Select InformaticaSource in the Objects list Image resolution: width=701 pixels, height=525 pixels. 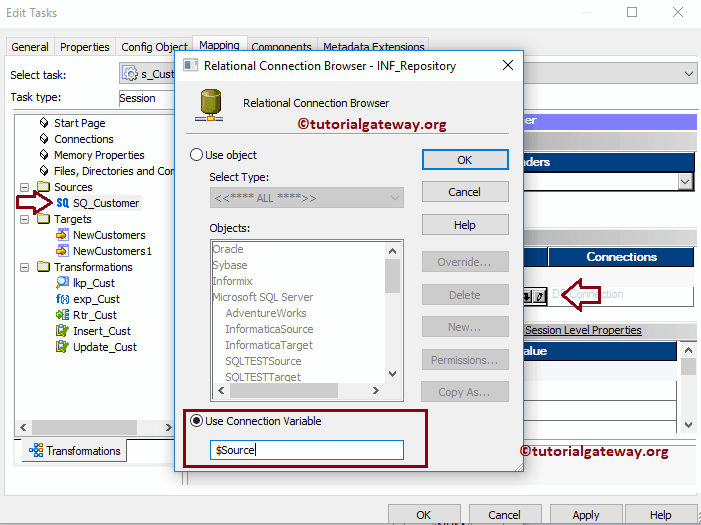click(x=269, y=329)
